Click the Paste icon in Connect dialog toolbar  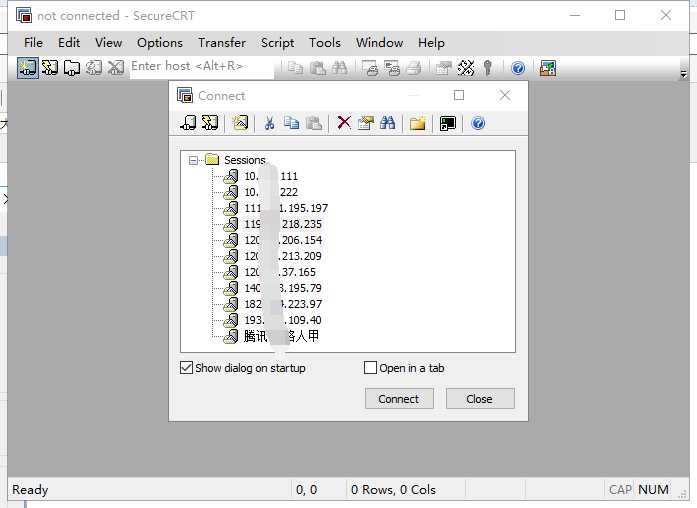tap(314, 123)
